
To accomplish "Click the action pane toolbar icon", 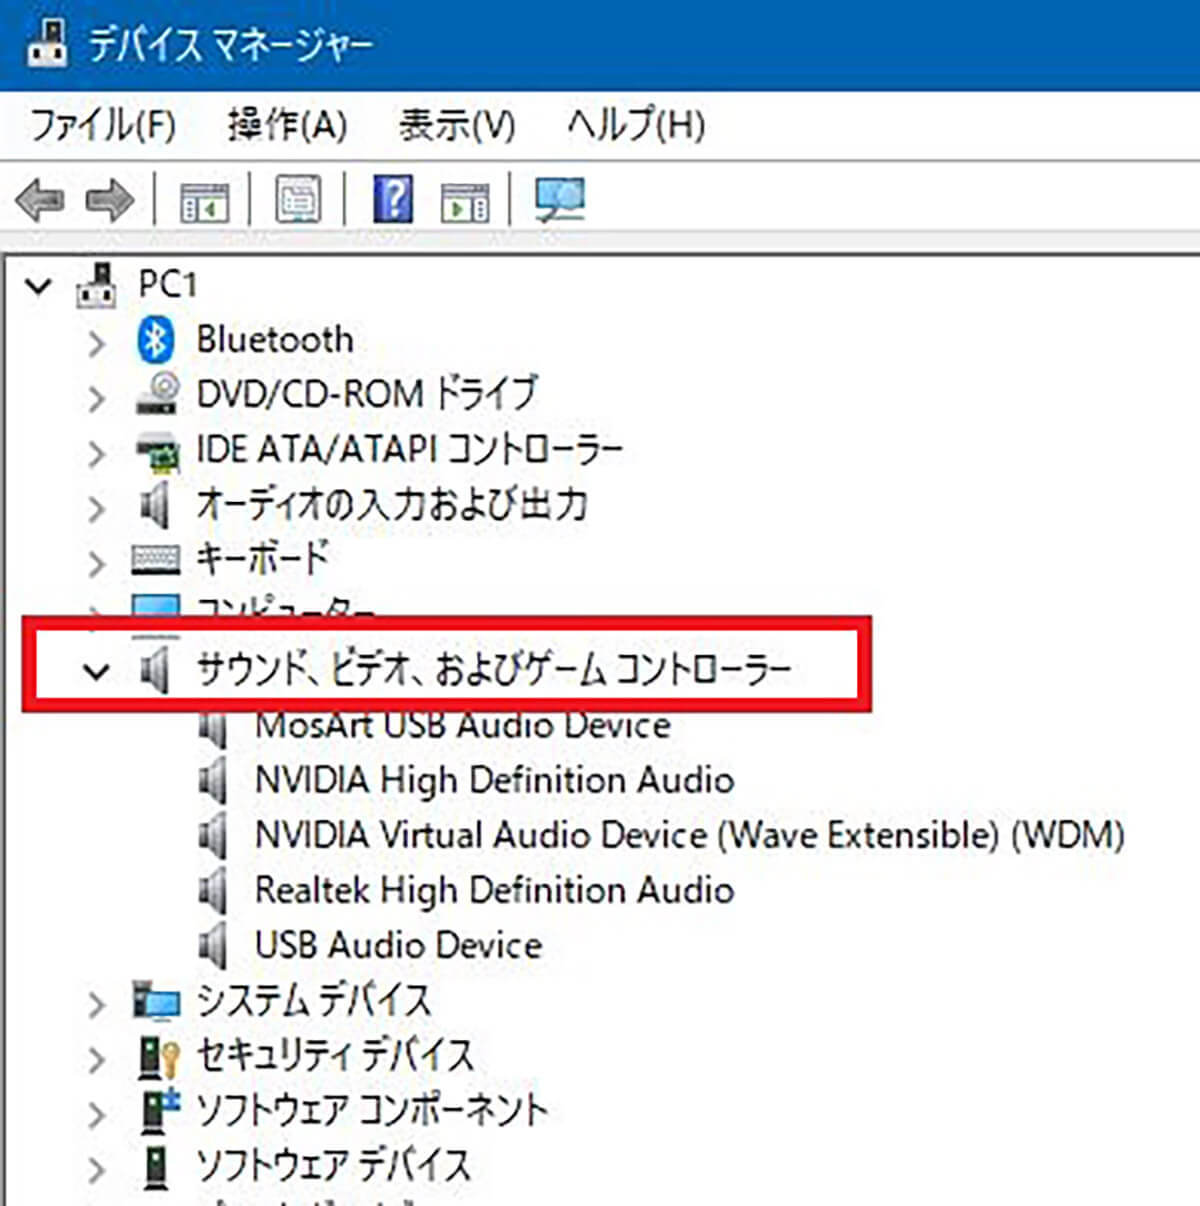I will pos(465,201).
